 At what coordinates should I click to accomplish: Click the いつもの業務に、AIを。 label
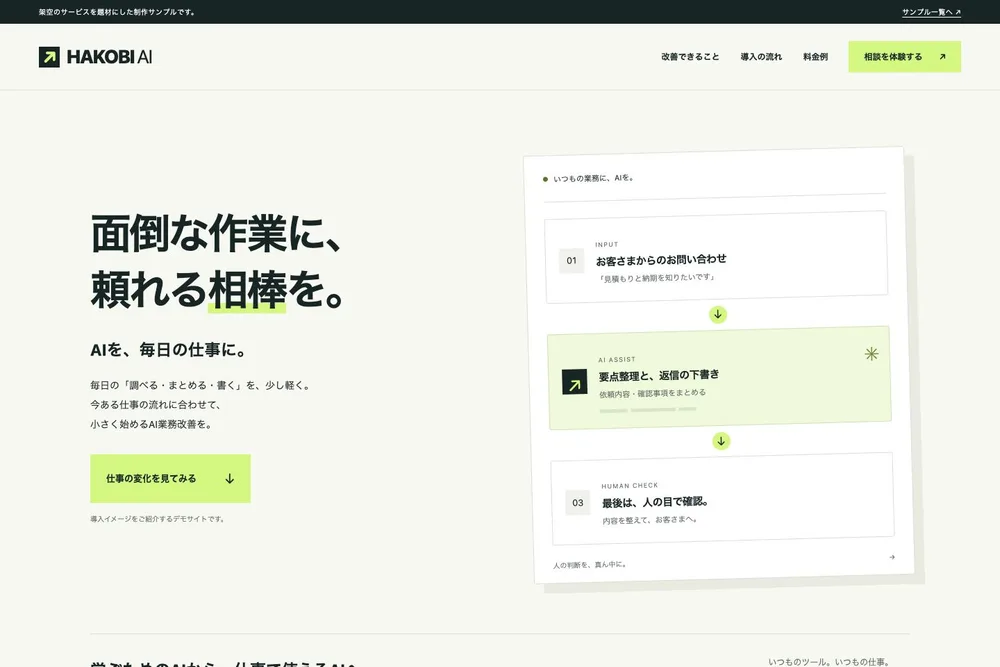coord(594,178)
